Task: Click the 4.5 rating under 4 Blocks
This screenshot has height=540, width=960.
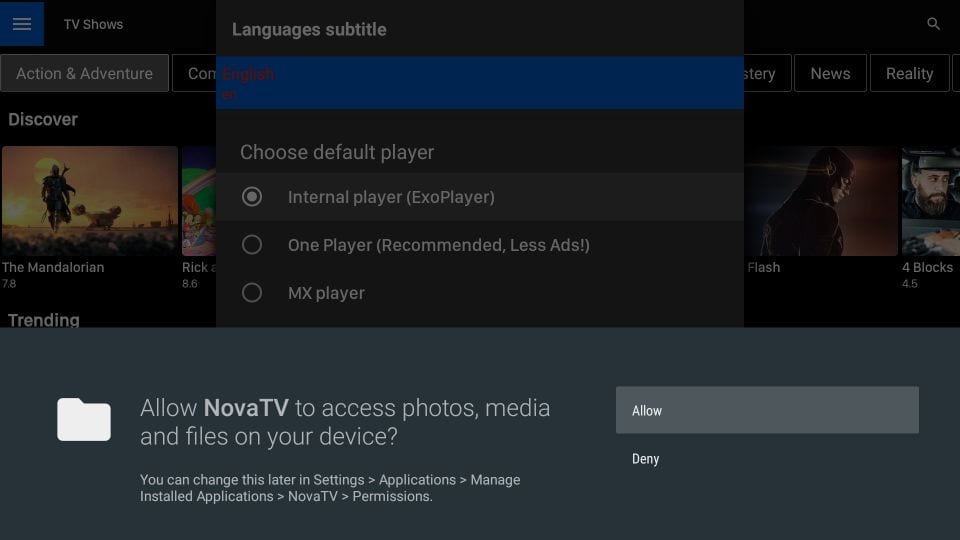Action: [910, 283]
